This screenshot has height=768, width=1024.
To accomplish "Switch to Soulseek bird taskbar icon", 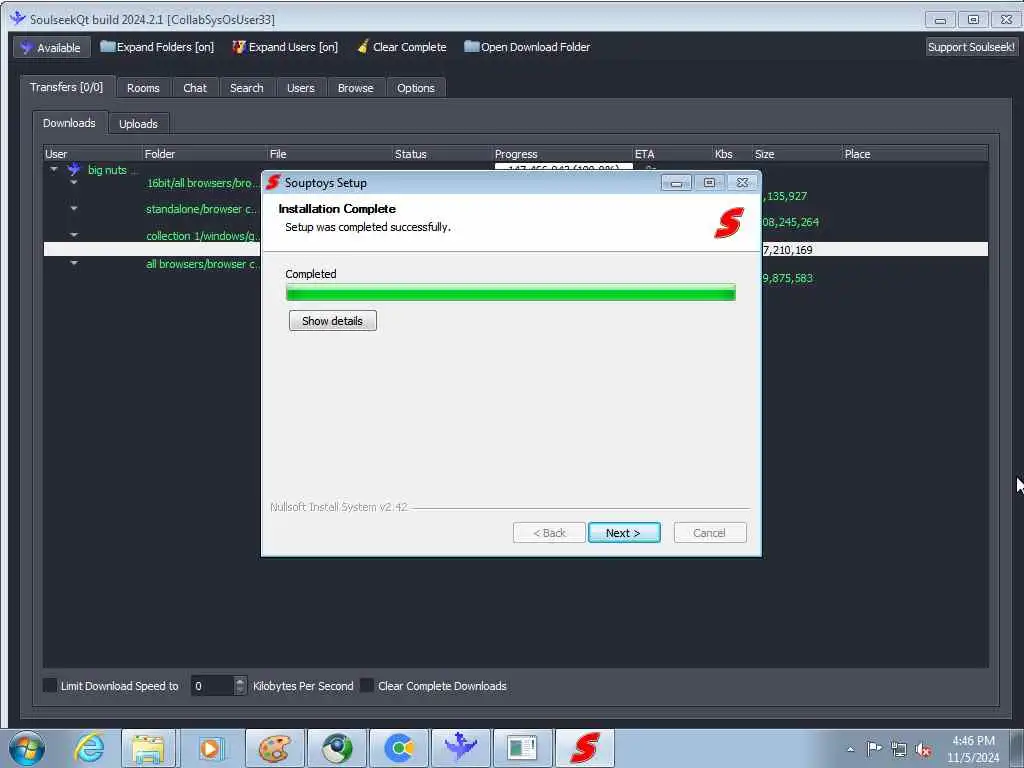I will pos(461,748).
